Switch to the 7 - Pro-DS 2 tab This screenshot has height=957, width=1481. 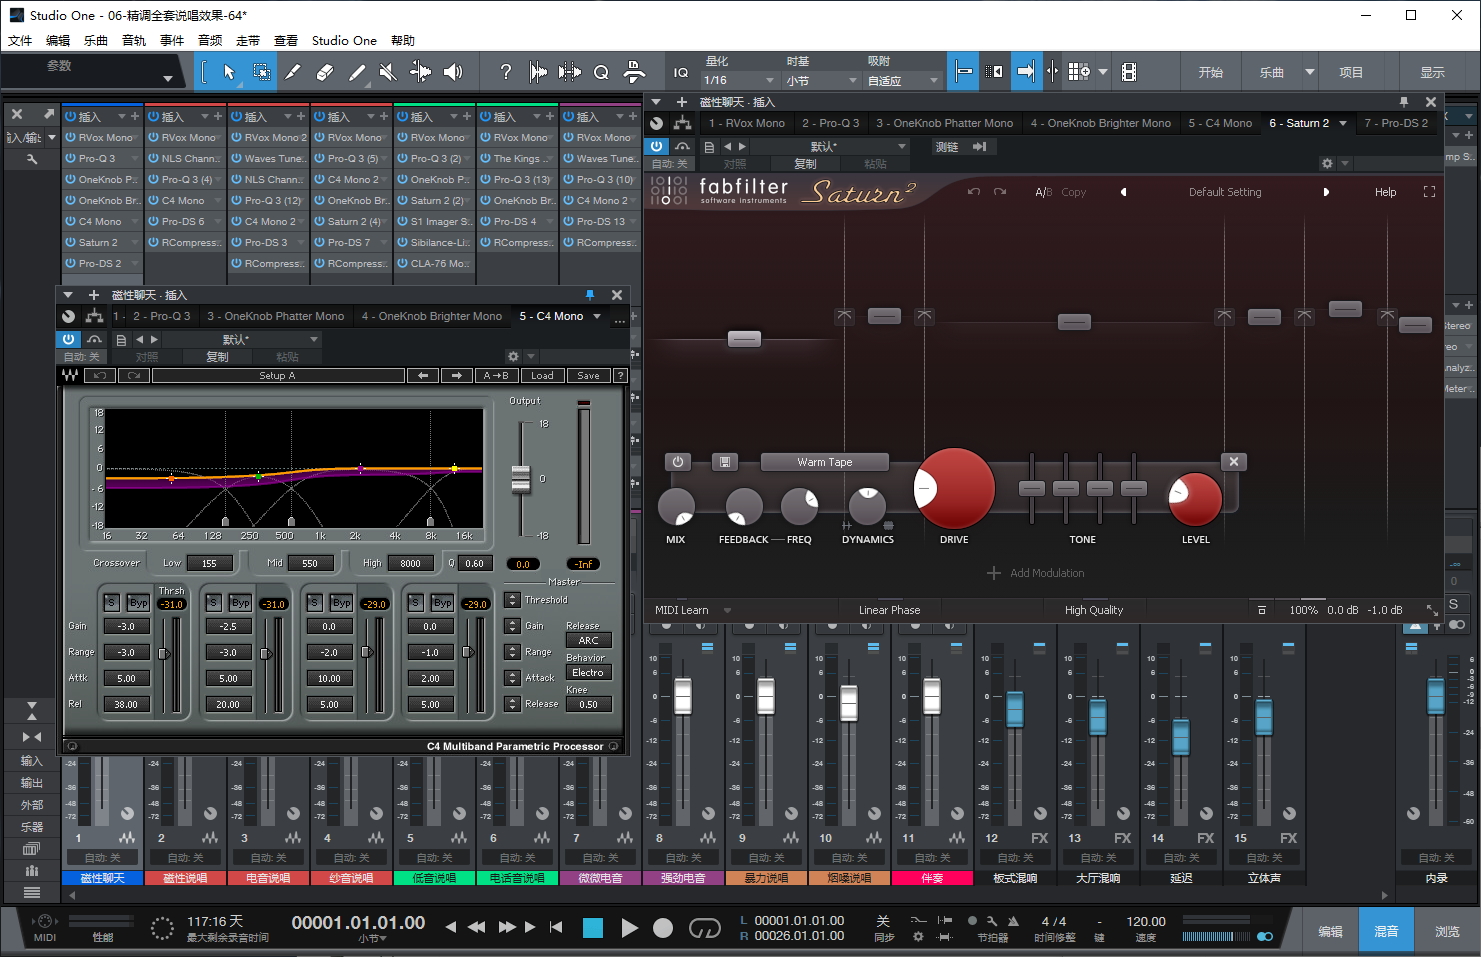tap(1396, 123)
